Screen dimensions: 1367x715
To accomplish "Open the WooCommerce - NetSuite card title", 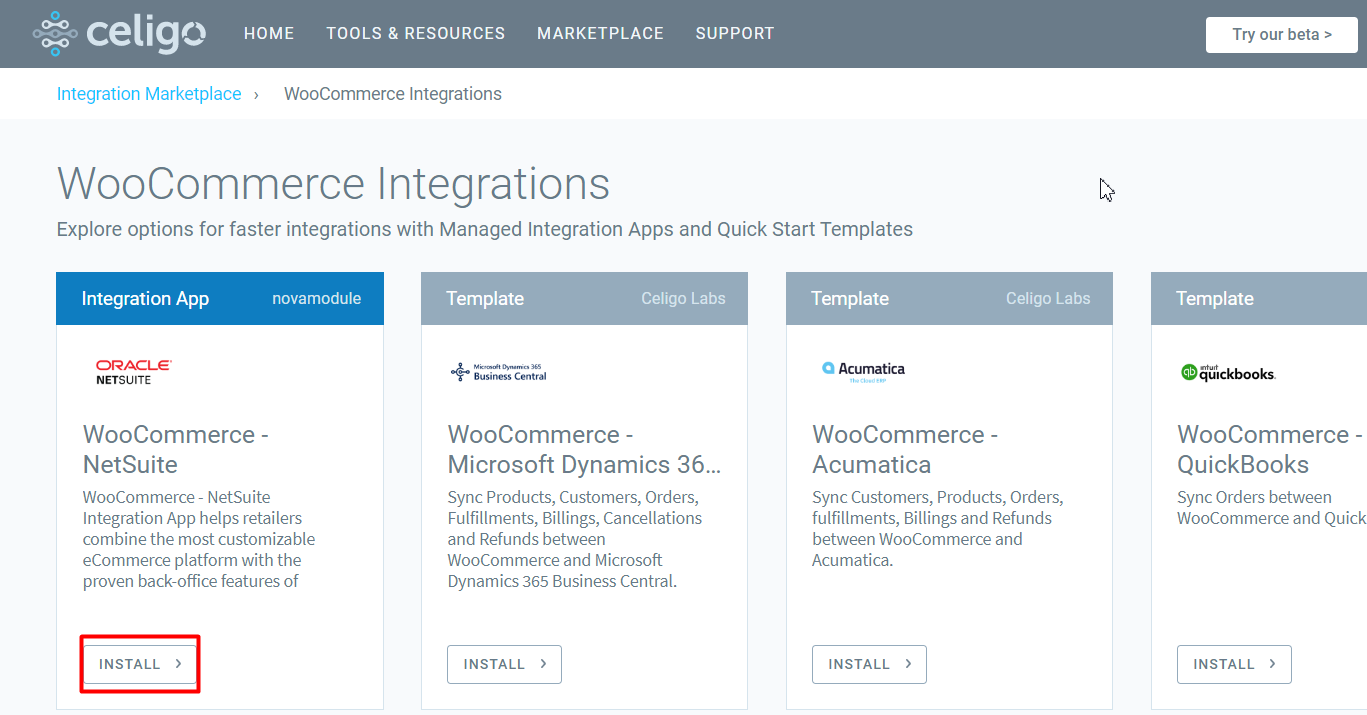I will pos(176,449).
